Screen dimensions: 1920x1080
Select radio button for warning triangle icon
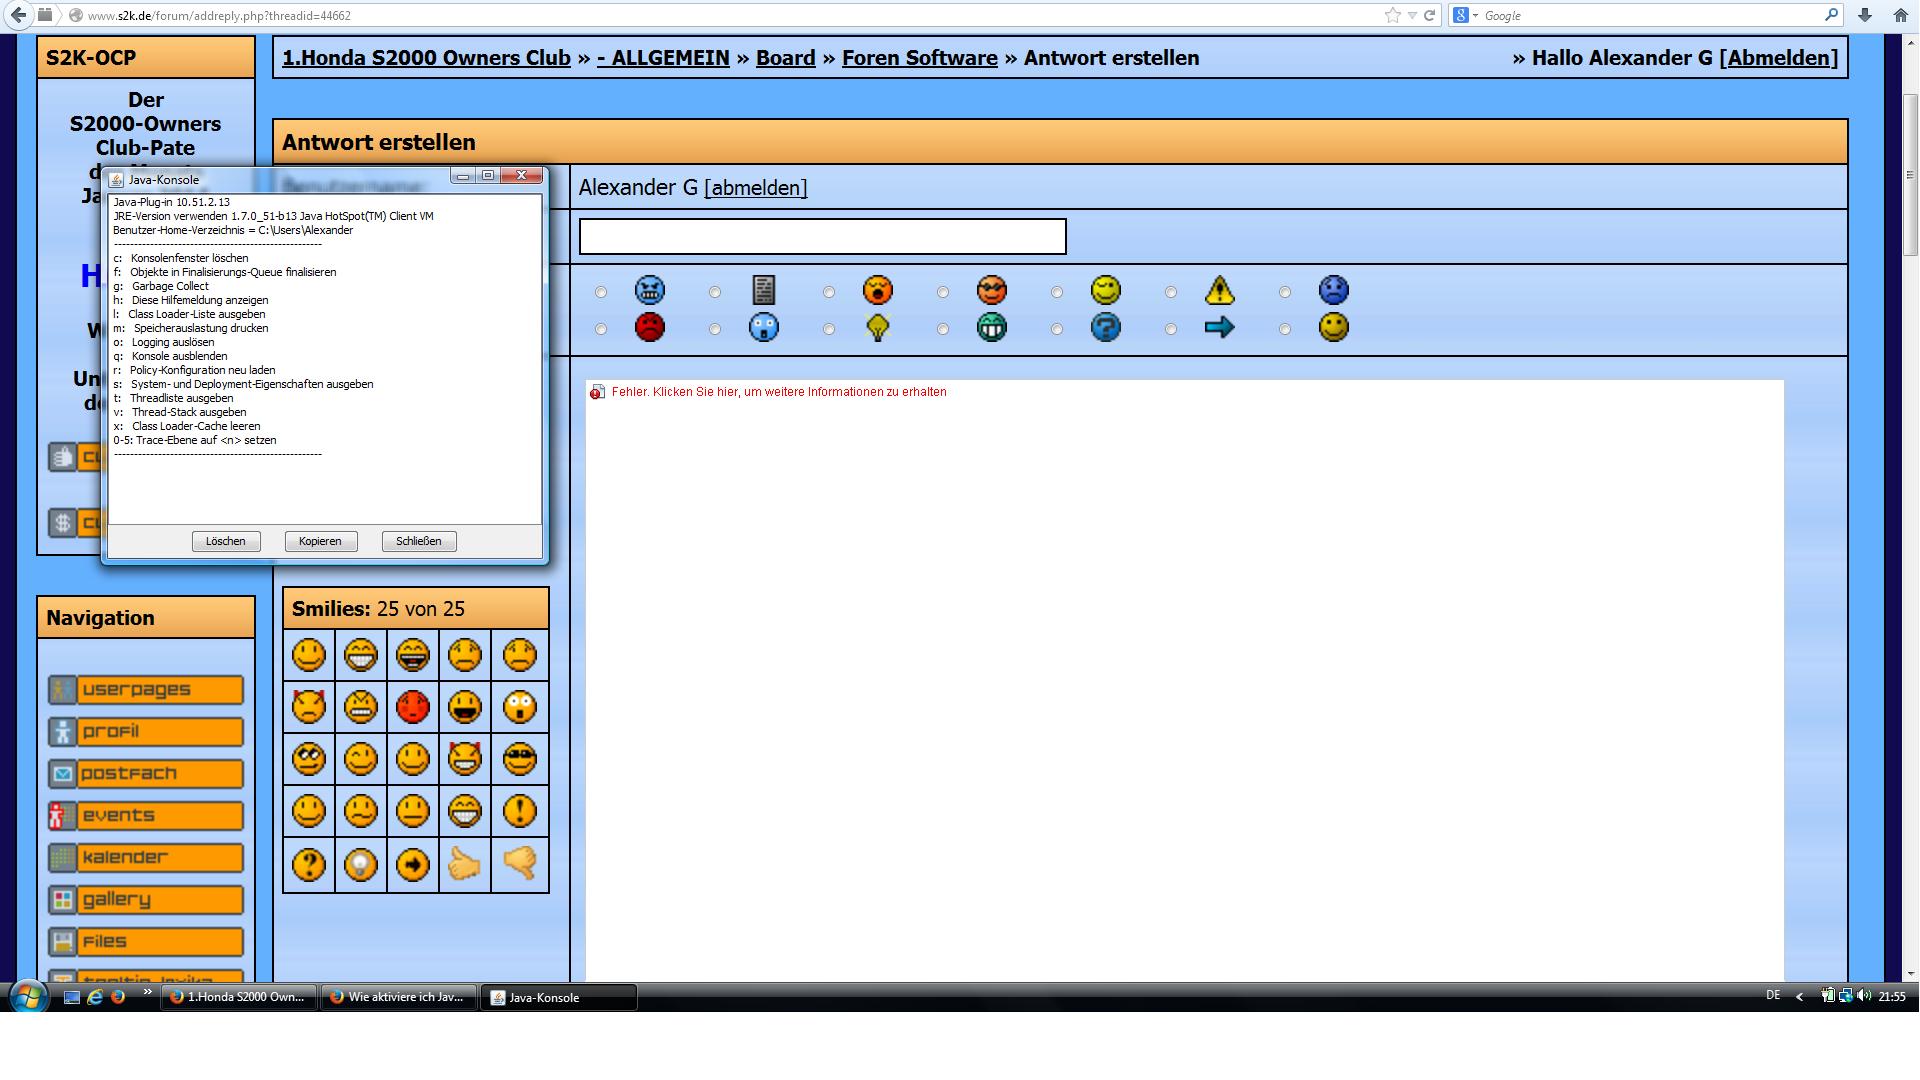click(x=1171, y=292)
